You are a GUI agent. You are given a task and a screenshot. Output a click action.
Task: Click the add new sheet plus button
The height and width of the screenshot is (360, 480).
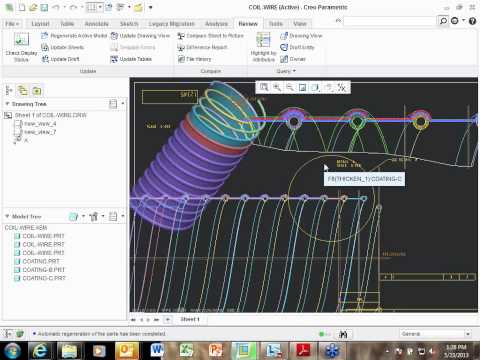[x=168, y=320]
